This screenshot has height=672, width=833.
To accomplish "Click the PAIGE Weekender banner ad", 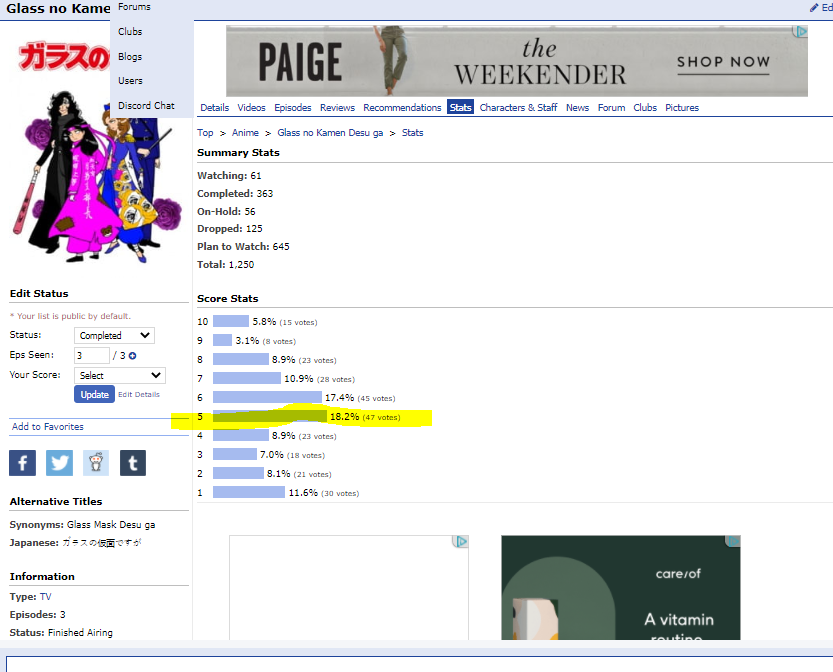I will click(x=516, y=61).
